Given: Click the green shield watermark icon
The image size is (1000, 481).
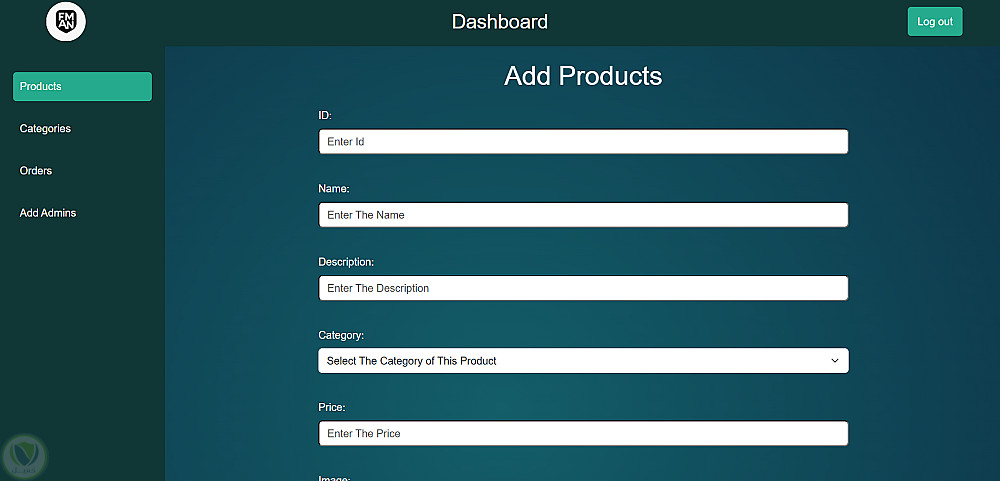Looking at the screenshot, I should [x=24, y=455].
